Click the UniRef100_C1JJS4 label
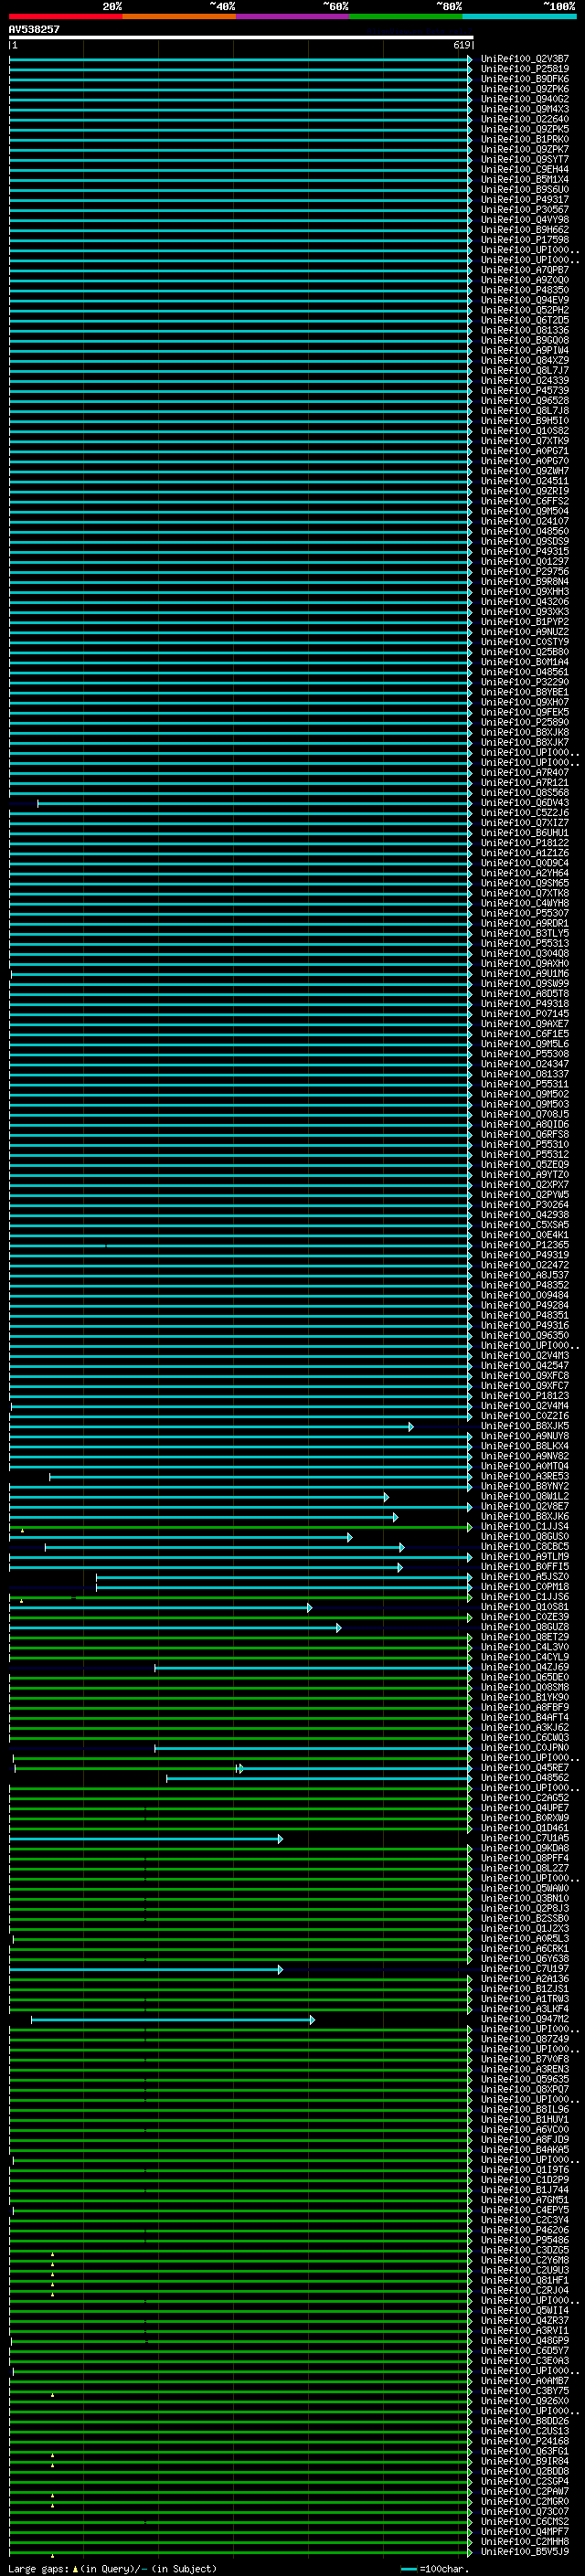Viewport: 585px width, 2576px height. (525, 1527)
